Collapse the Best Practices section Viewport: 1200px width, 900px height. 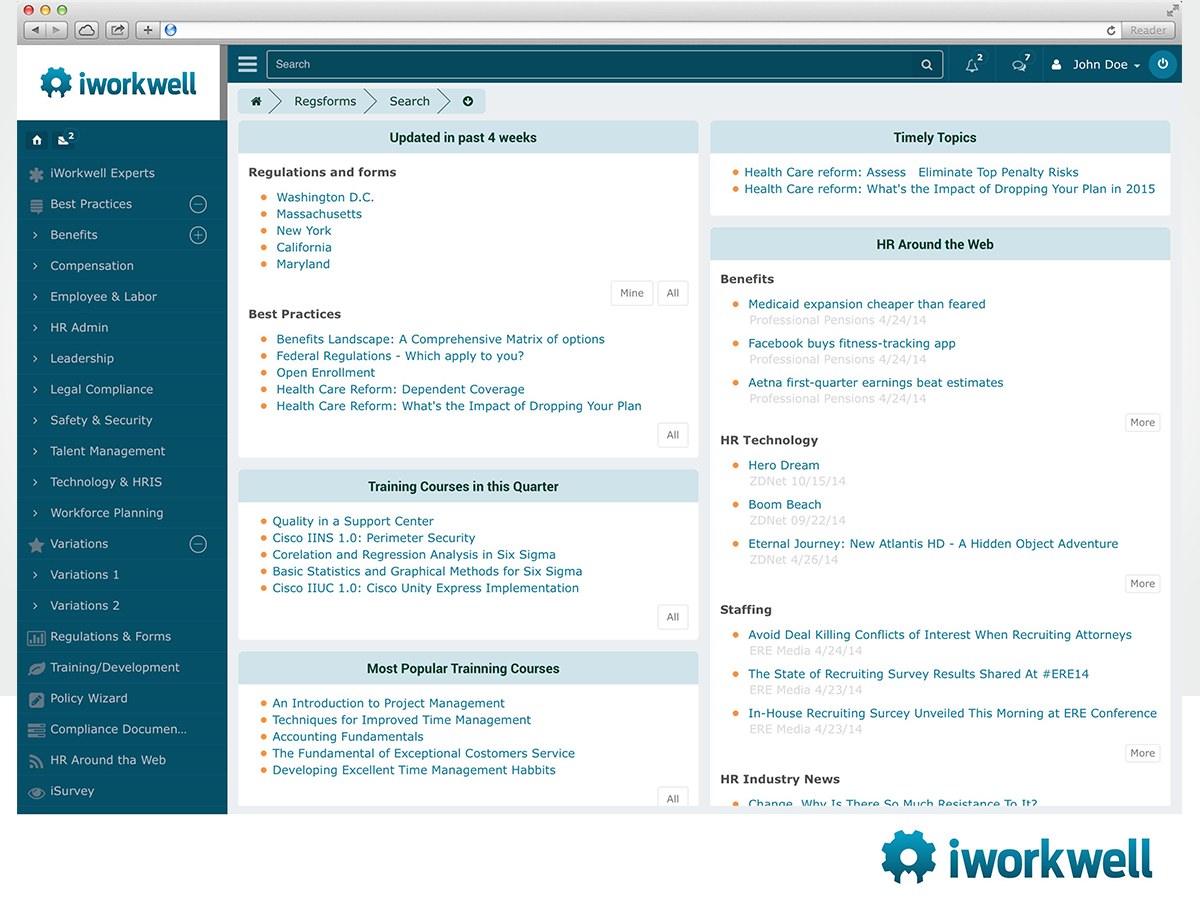(198, 203)
